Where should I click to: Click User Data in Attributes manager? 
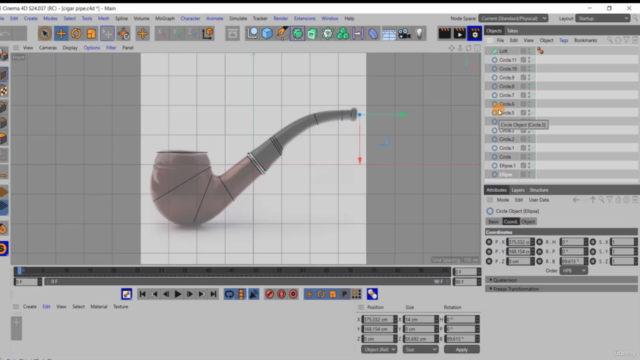(539, 200)
